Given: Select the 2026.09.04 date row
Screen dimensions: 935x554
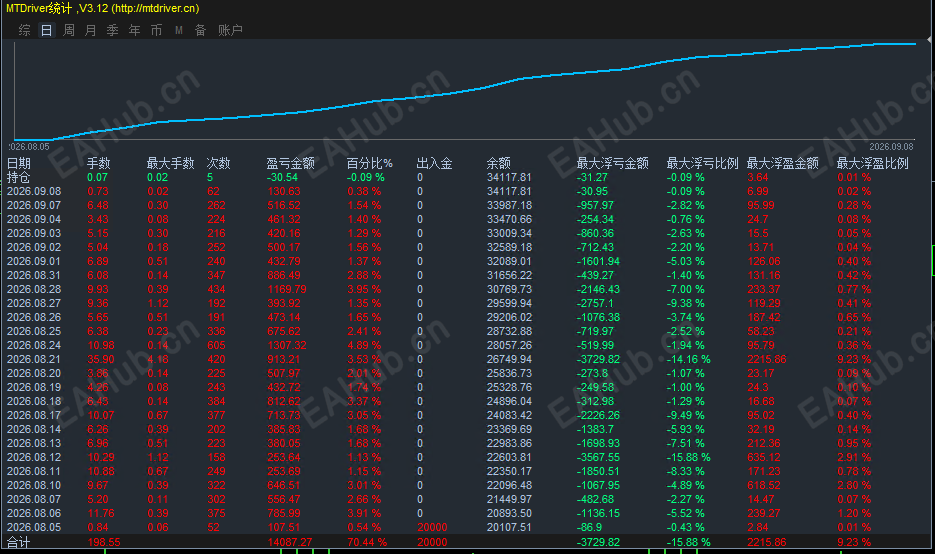Looking at the screenshot, I should pos(465,219).
